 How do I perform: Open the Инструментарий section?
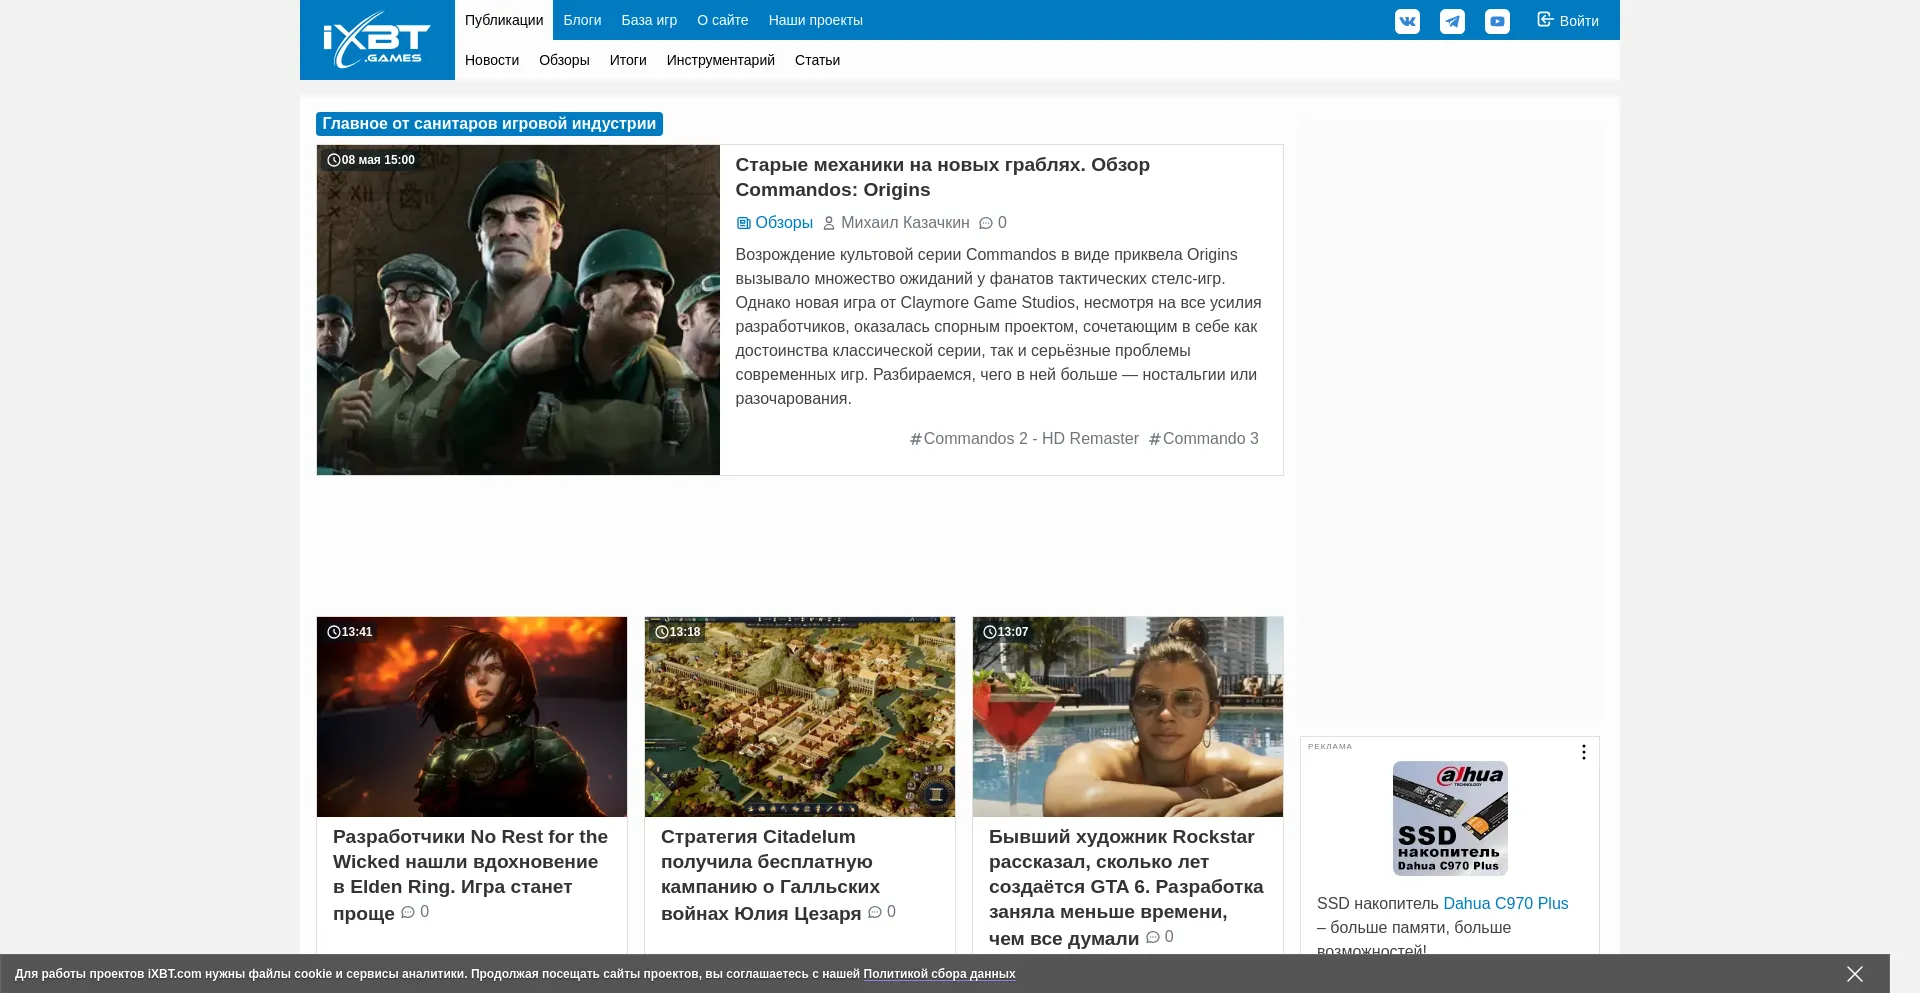721,60
